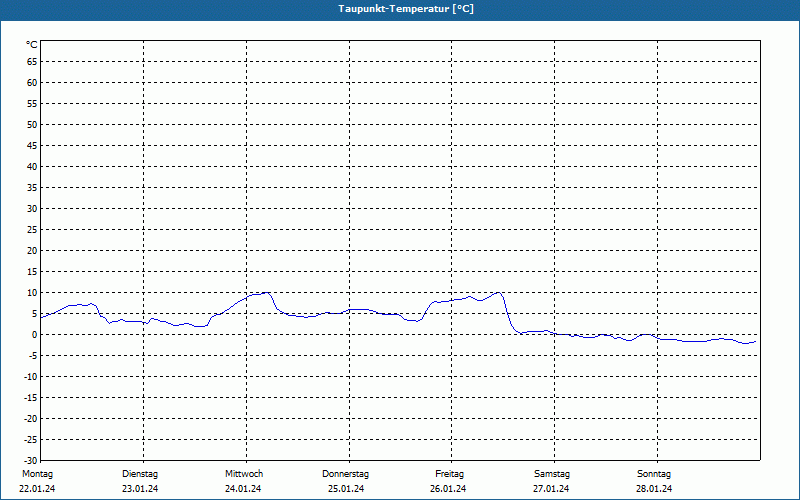The image size is (800, 500).
Task: Click the date 26.01.24
Action: point(448,489)
